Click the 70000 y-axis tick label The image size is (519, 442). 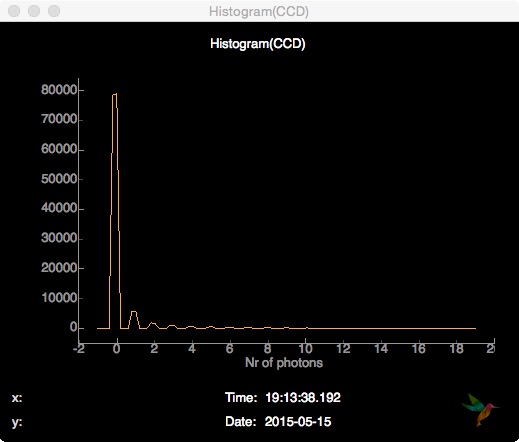point(59,119)
